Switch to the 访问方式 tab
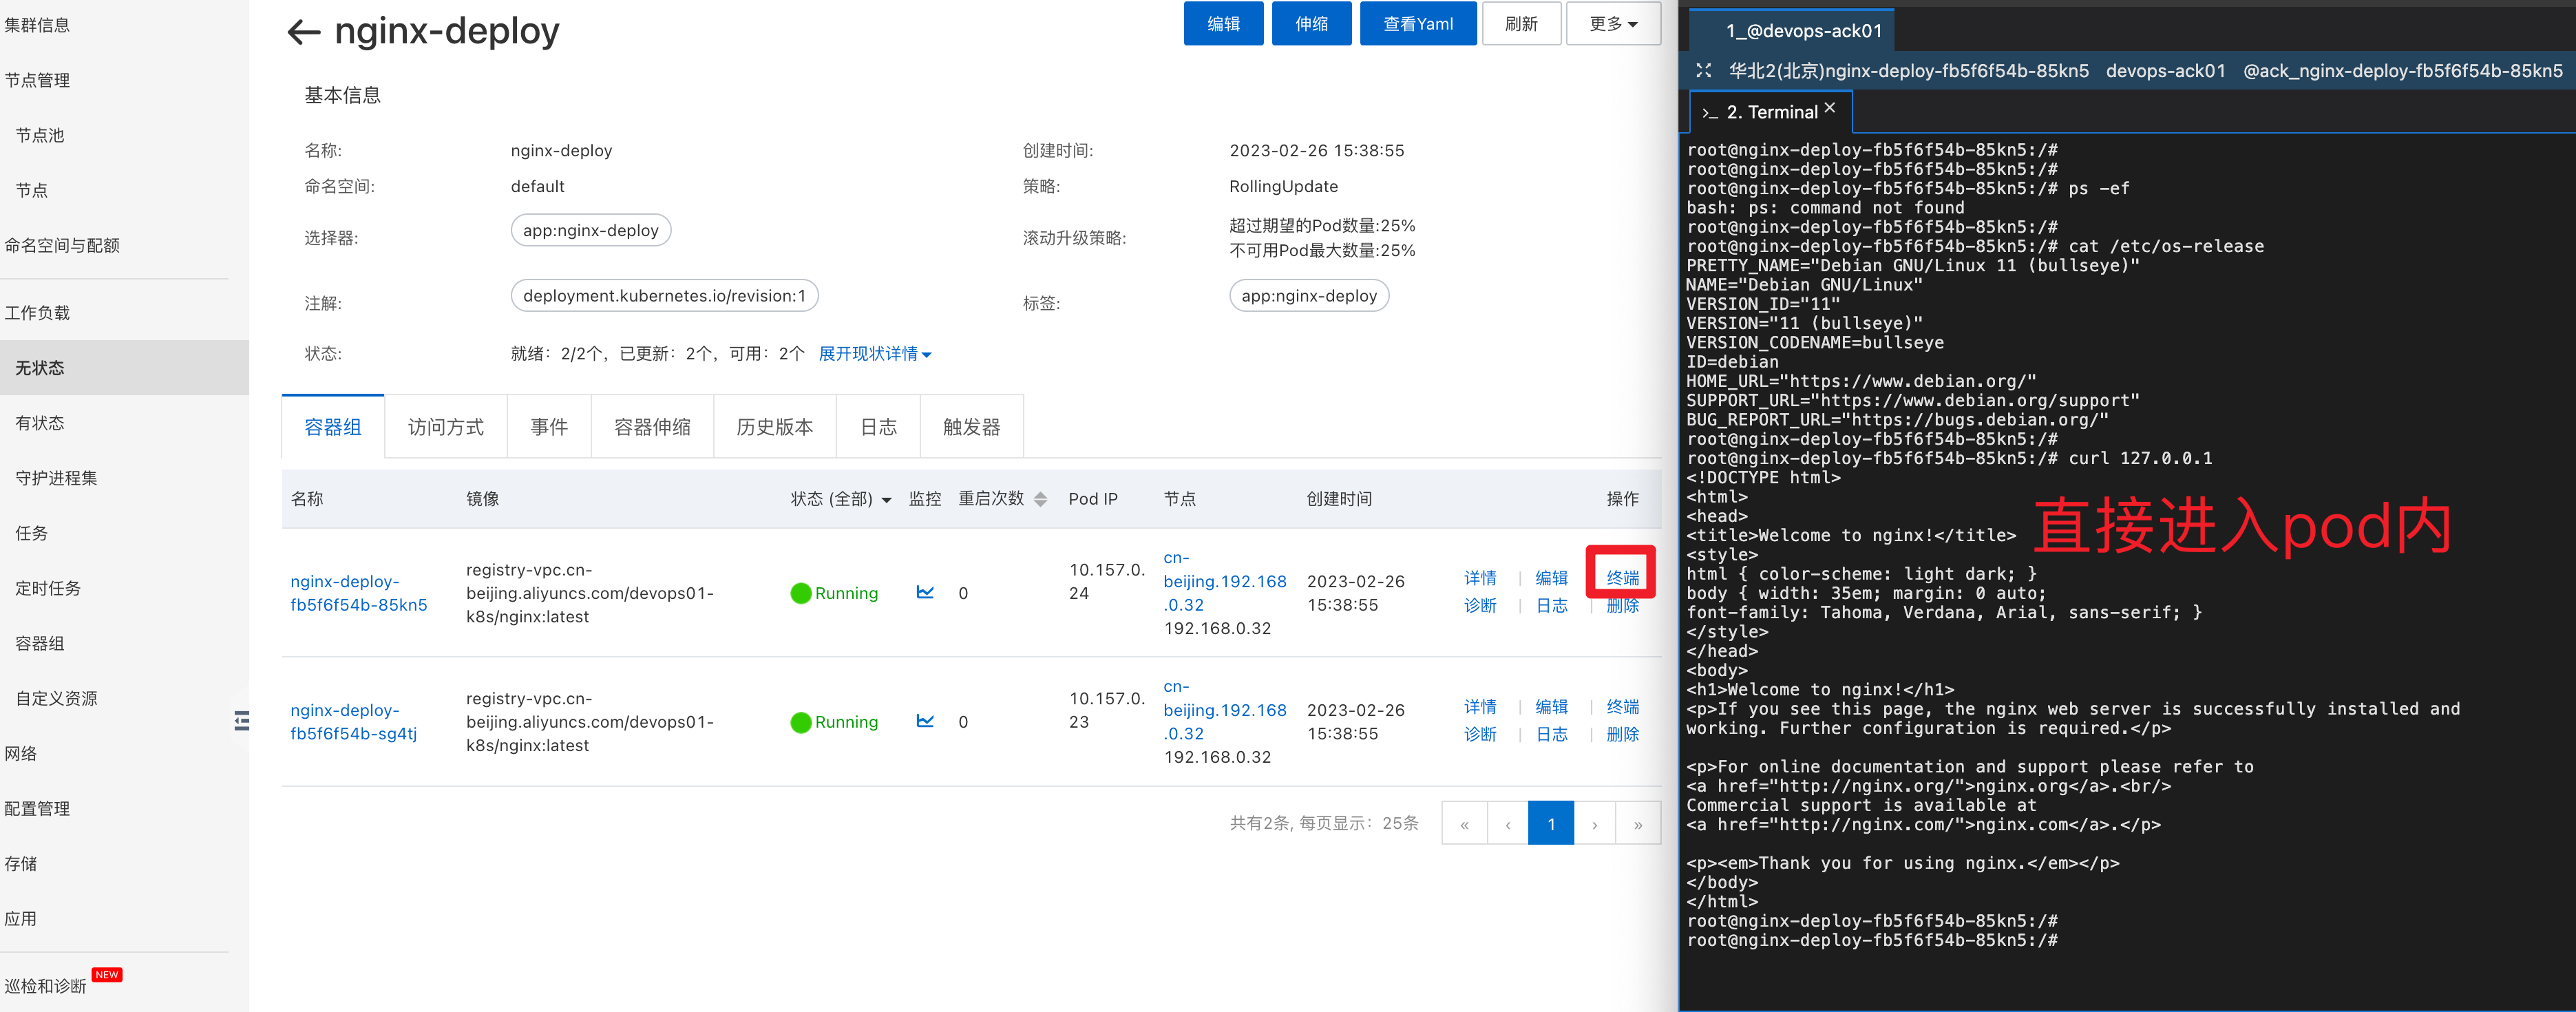Screen dimensions: 2576x1012 (x=446, y=427)
